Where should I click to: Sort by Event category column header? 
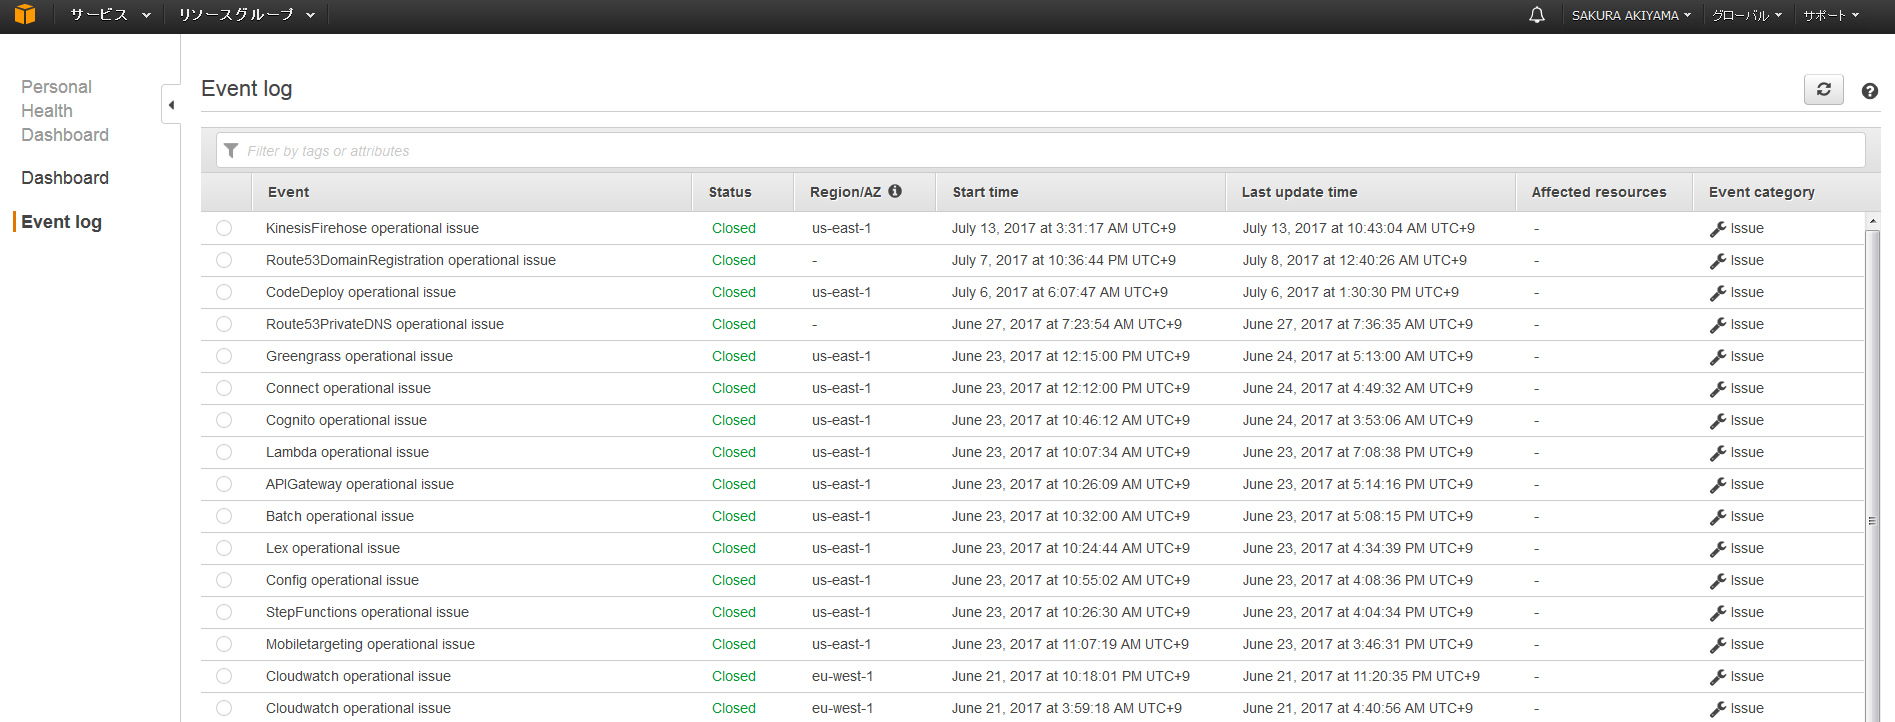pyautogui.click(x=1761, y=192)
